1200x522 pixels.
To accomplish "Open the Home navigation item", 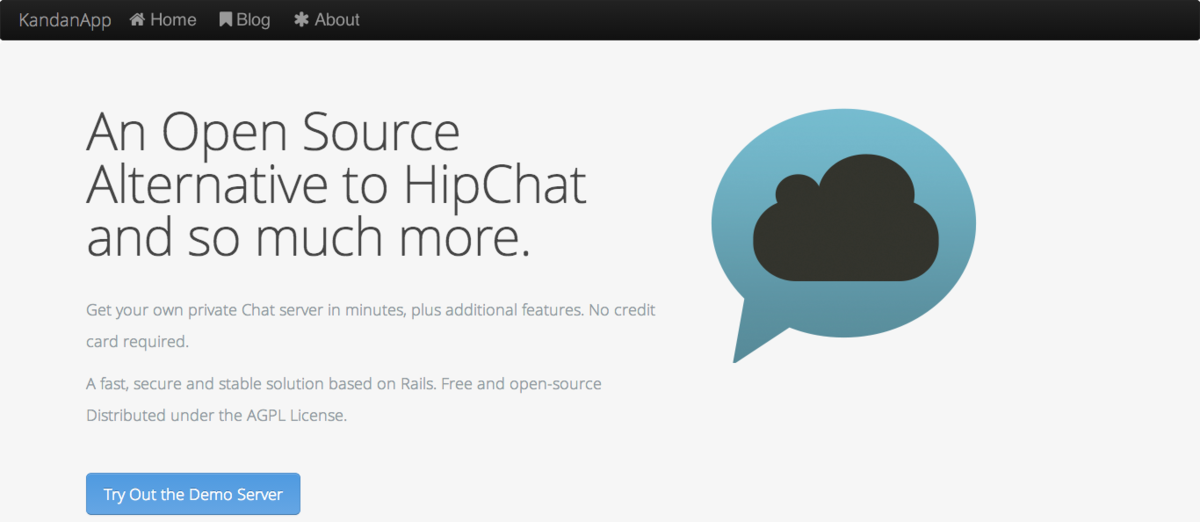I will pyautogui.click(x=173, y=20).
